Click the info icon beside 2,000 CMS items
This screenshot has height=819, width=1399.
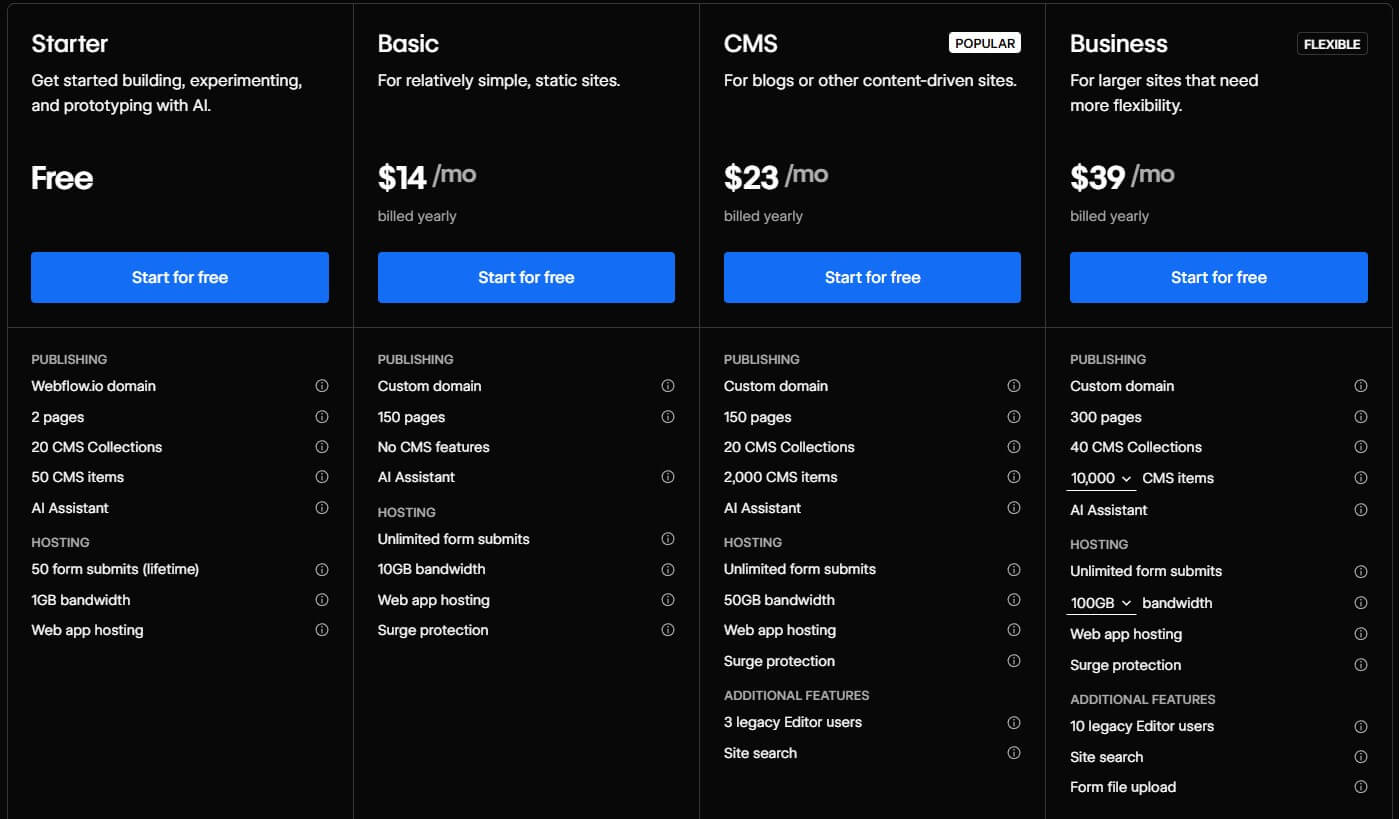pyautogui.click(x=1014, y=477)
